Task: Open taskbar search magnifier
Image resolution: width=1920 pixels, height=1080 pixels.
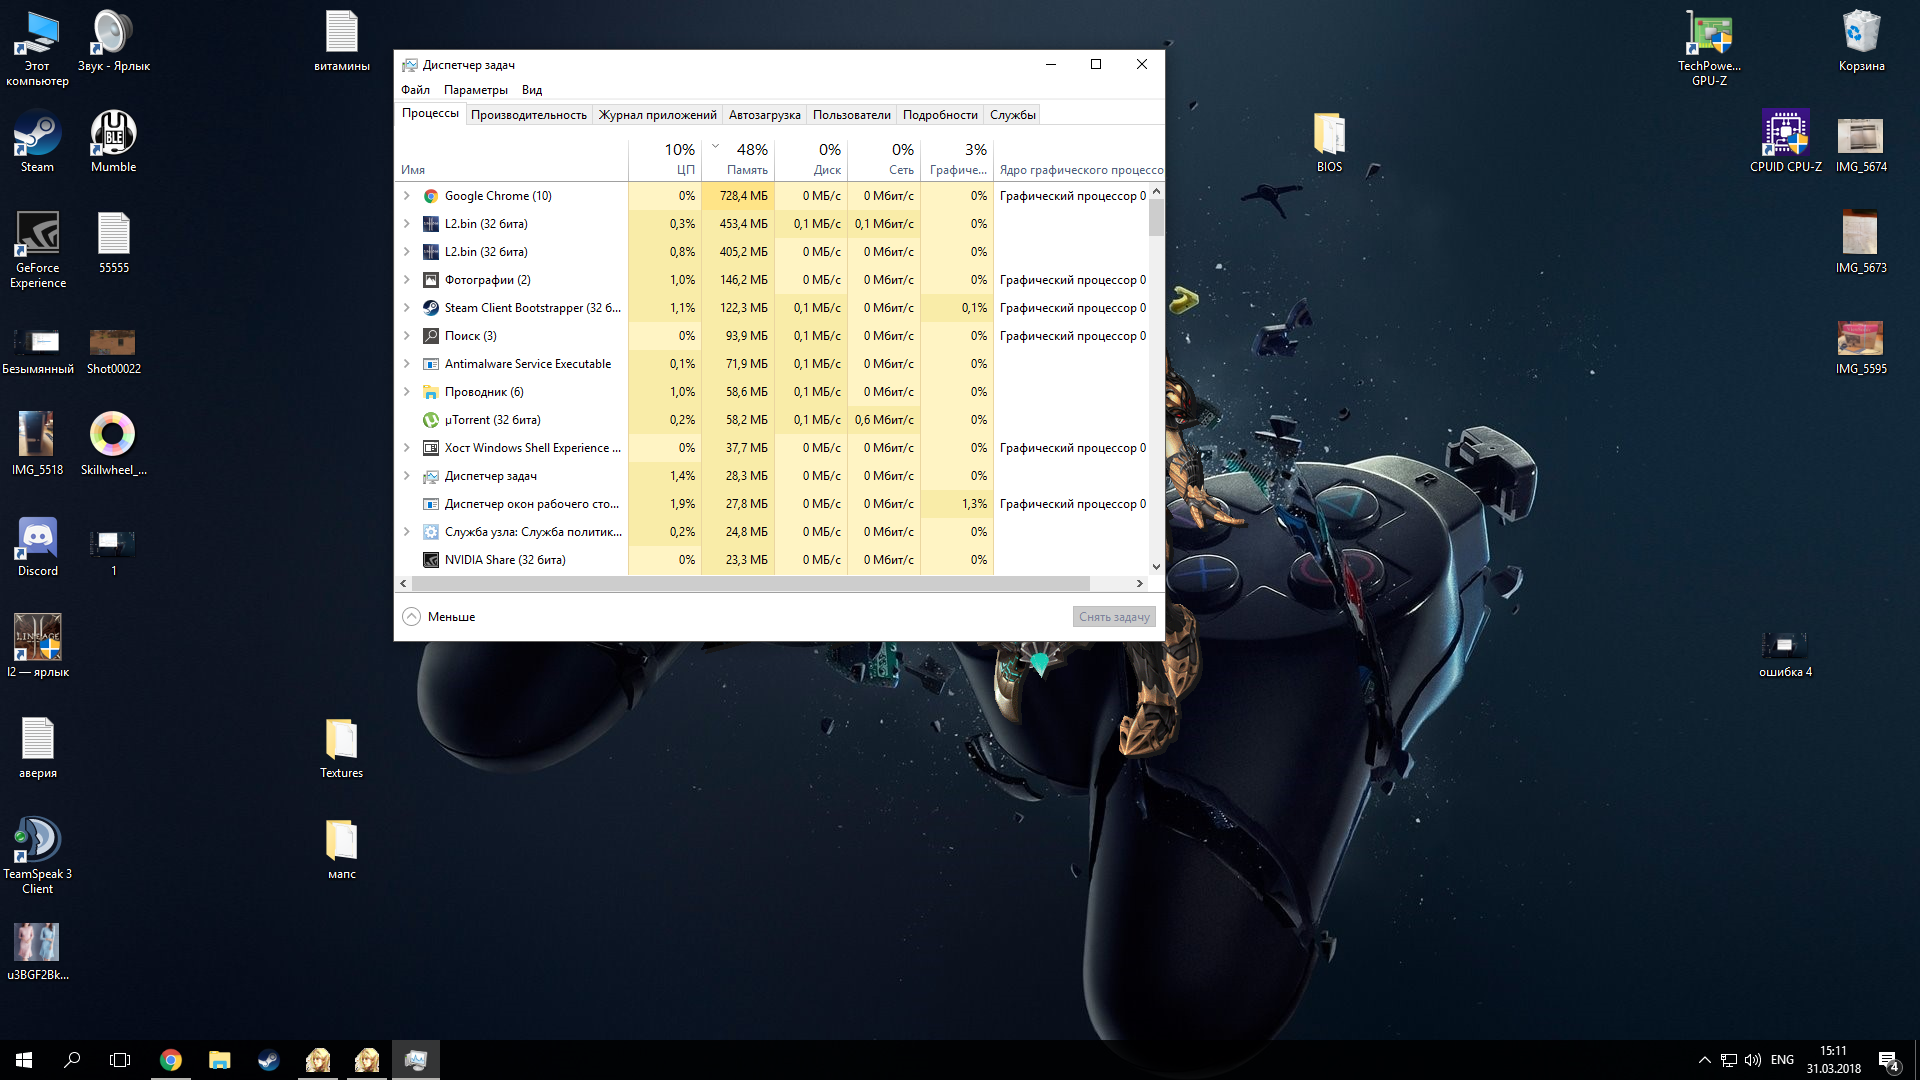Action: (x=72, y=1060)
